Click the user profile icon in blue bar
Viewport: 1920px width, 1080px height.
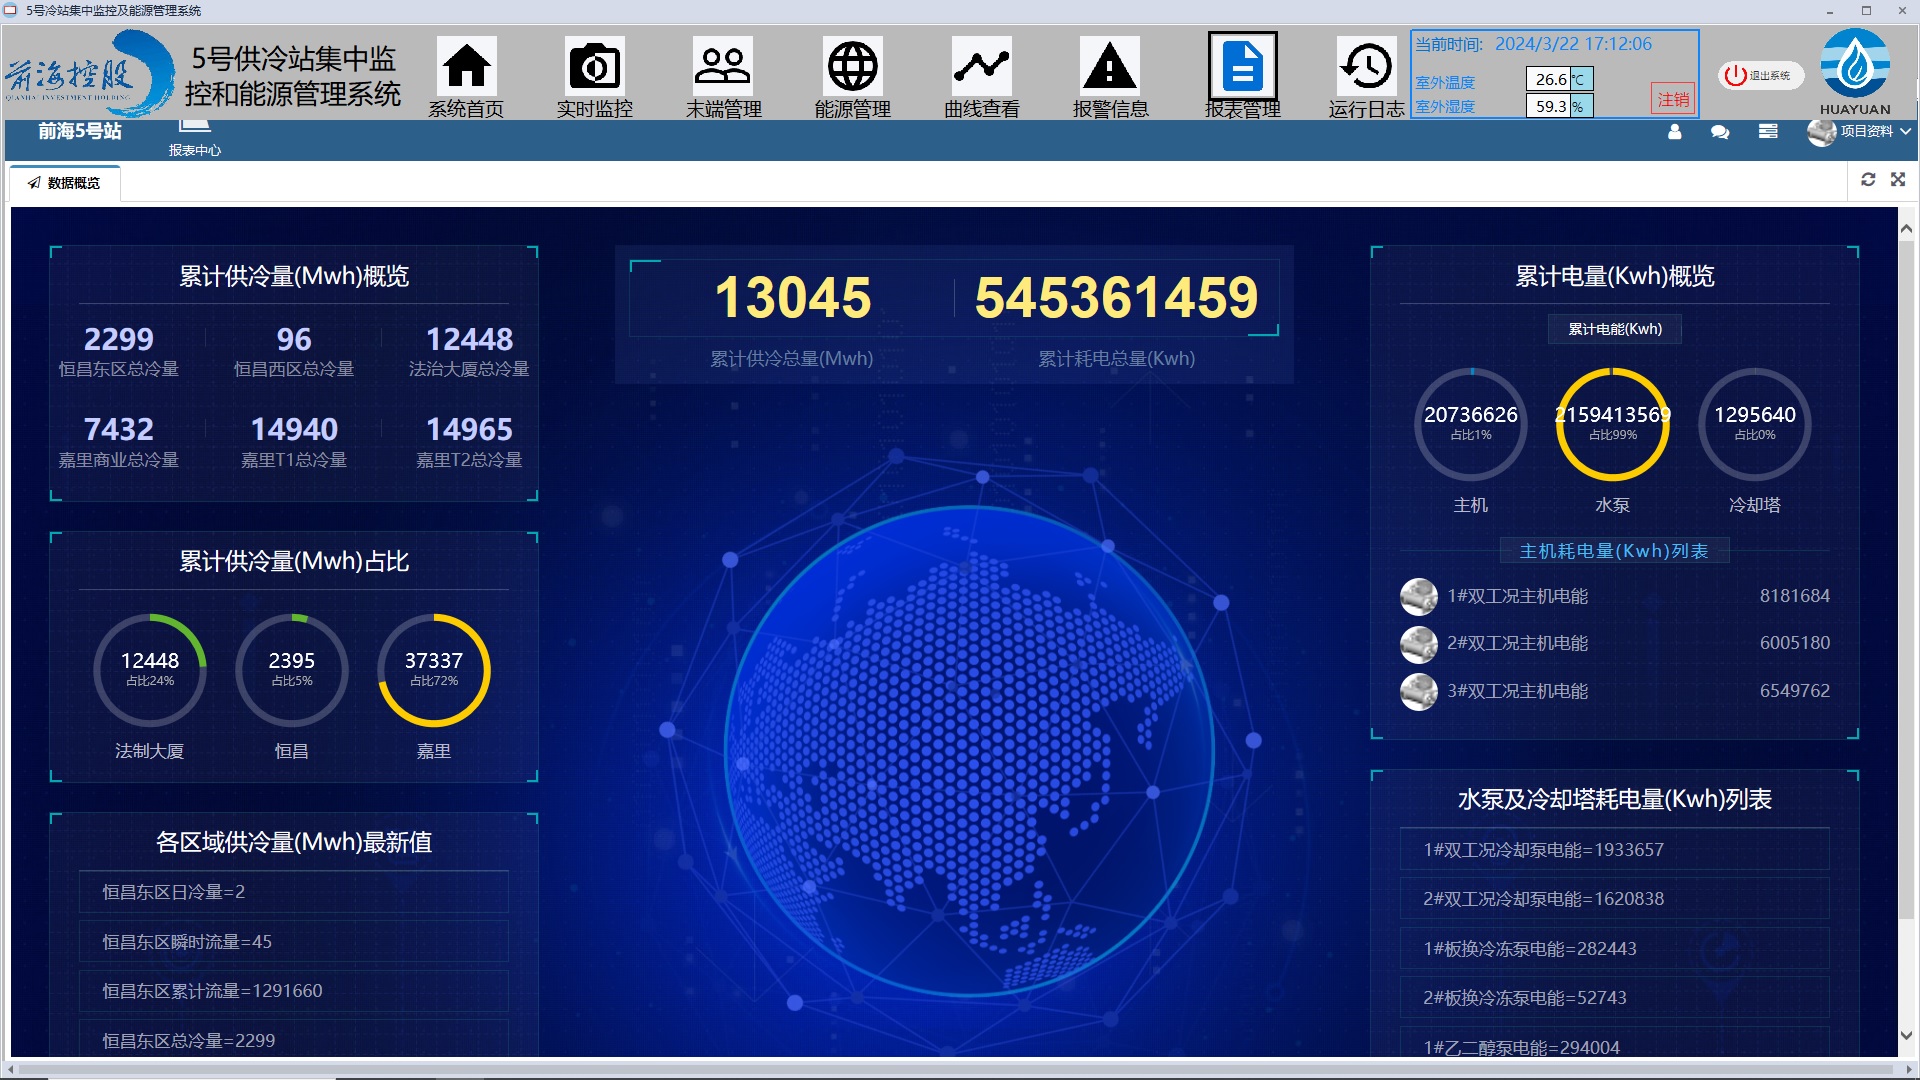point(1675,132)
